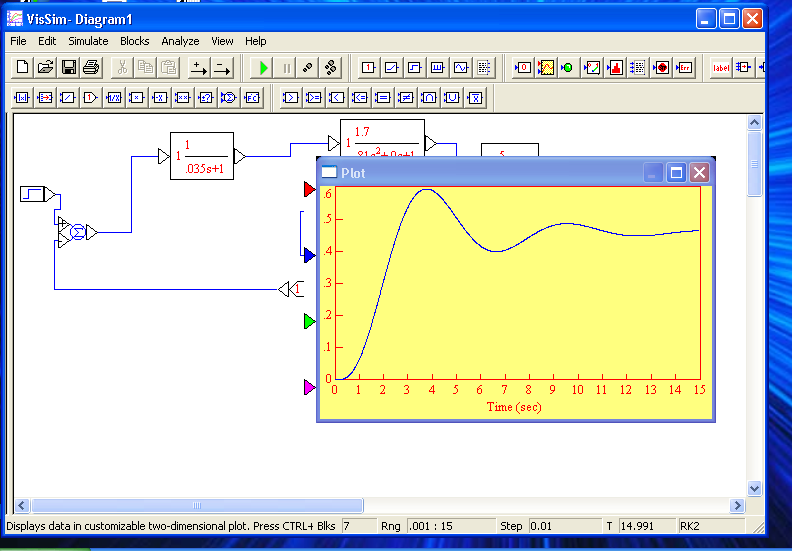The image size is (792, 551).
Task: Insert the error (Err) block
Action: click(x=685, y=68)
